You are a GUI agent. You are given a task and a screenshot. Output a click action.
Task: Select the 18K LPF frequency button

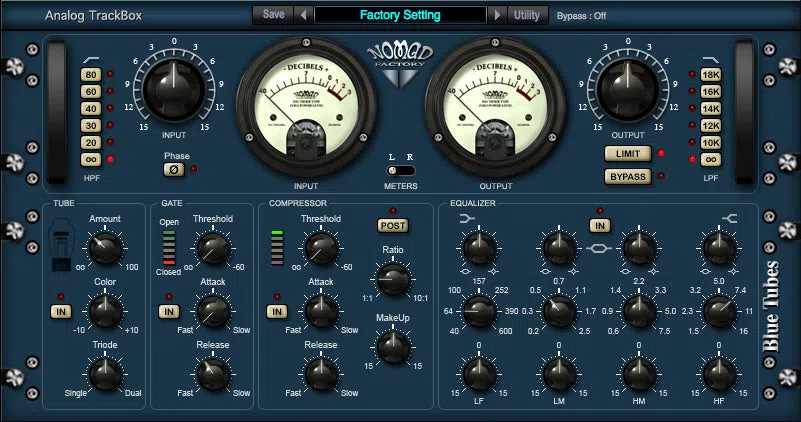[x=711, y=75]
